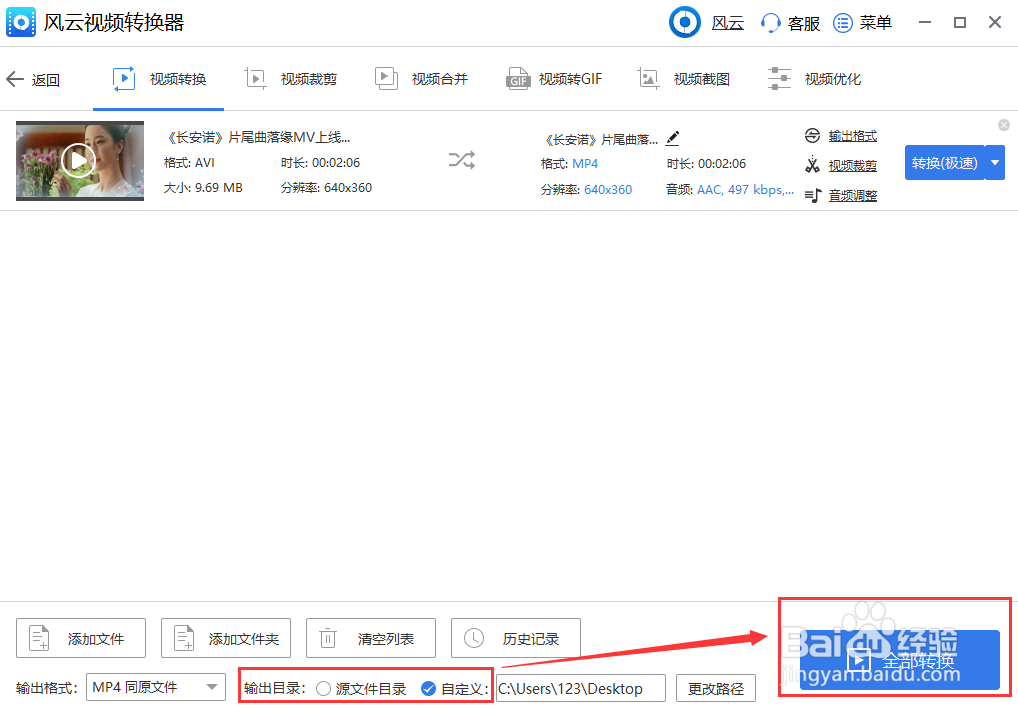Expand the 转换(极速) dropdown arrow
Viewport: 1018px width, 710px height.
pos(993,162)
